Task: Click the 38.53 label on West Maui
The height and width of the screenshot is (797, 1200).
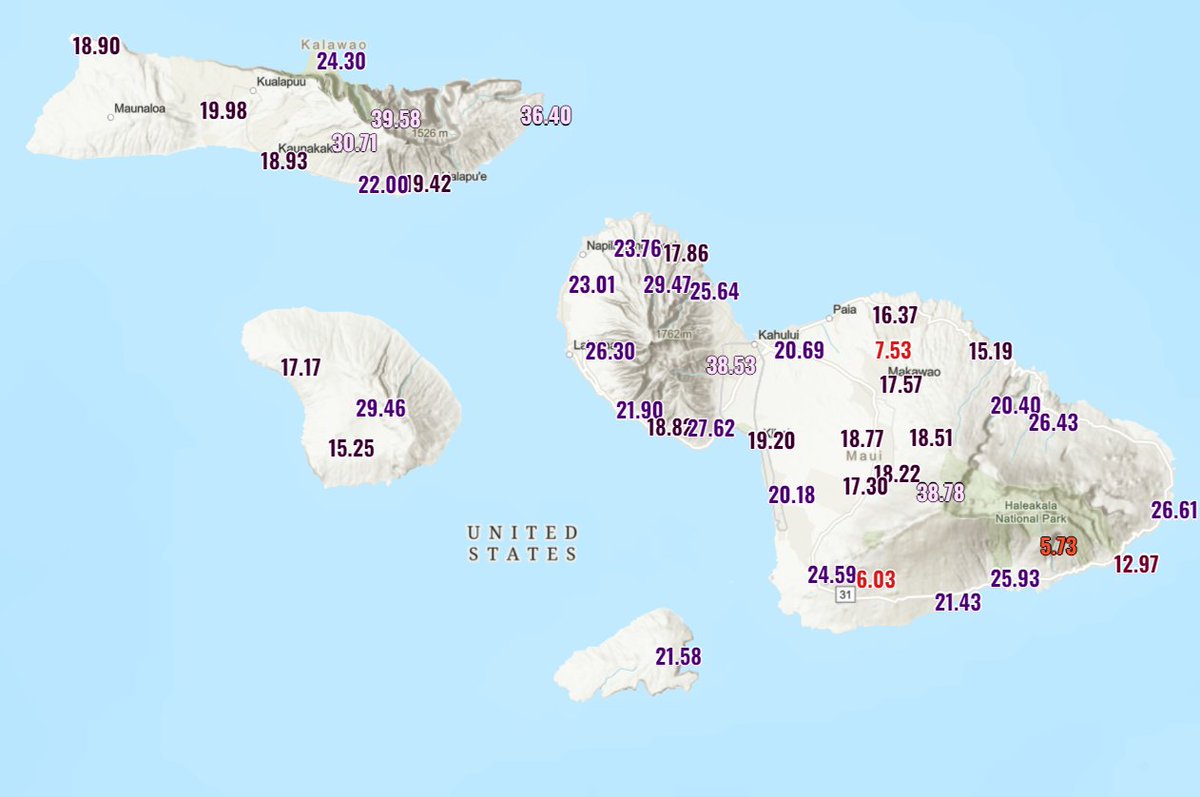Action: (731, 366)
